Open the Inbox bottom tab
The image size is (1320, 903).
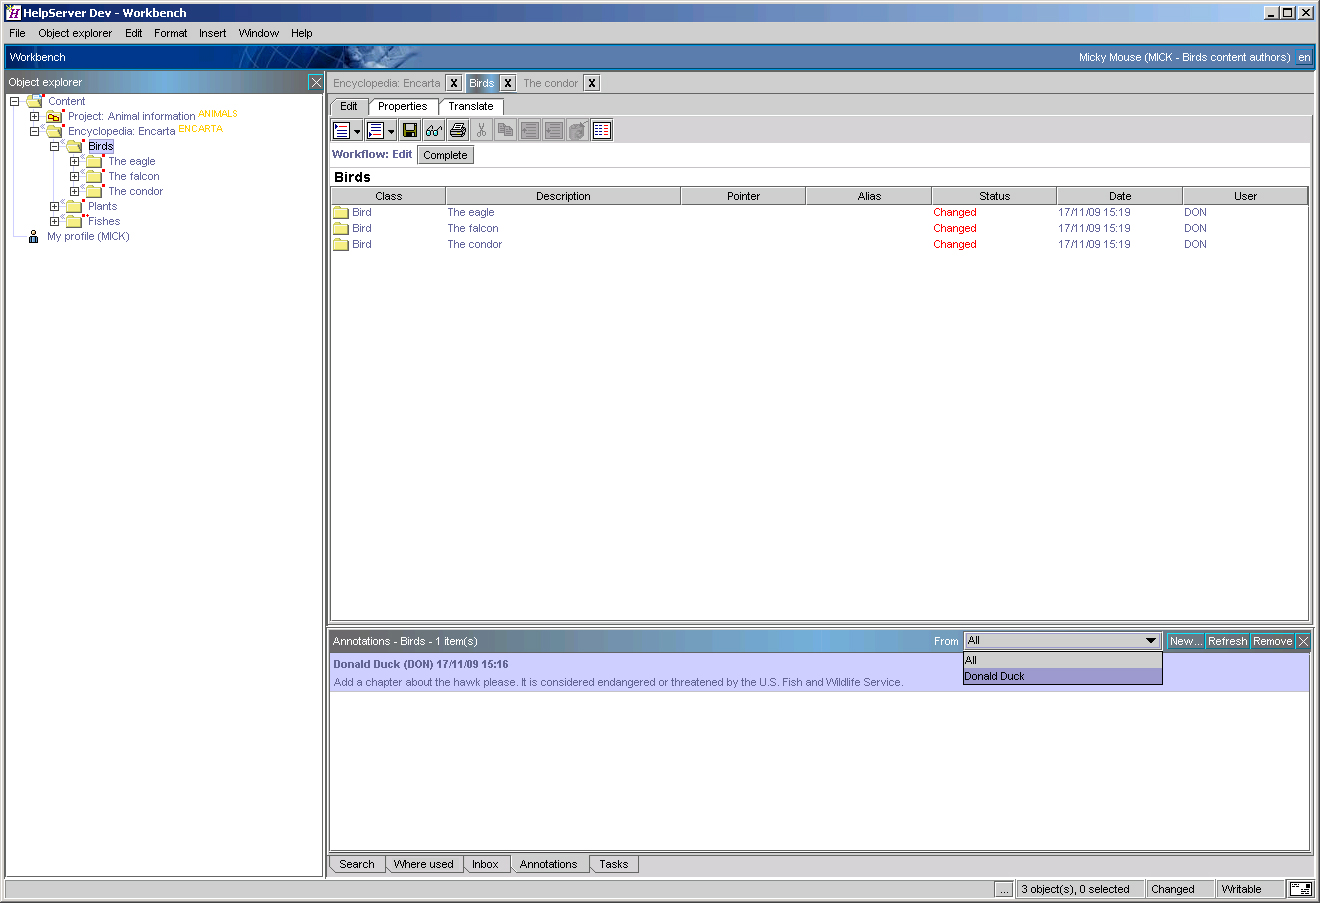[485, 864]
